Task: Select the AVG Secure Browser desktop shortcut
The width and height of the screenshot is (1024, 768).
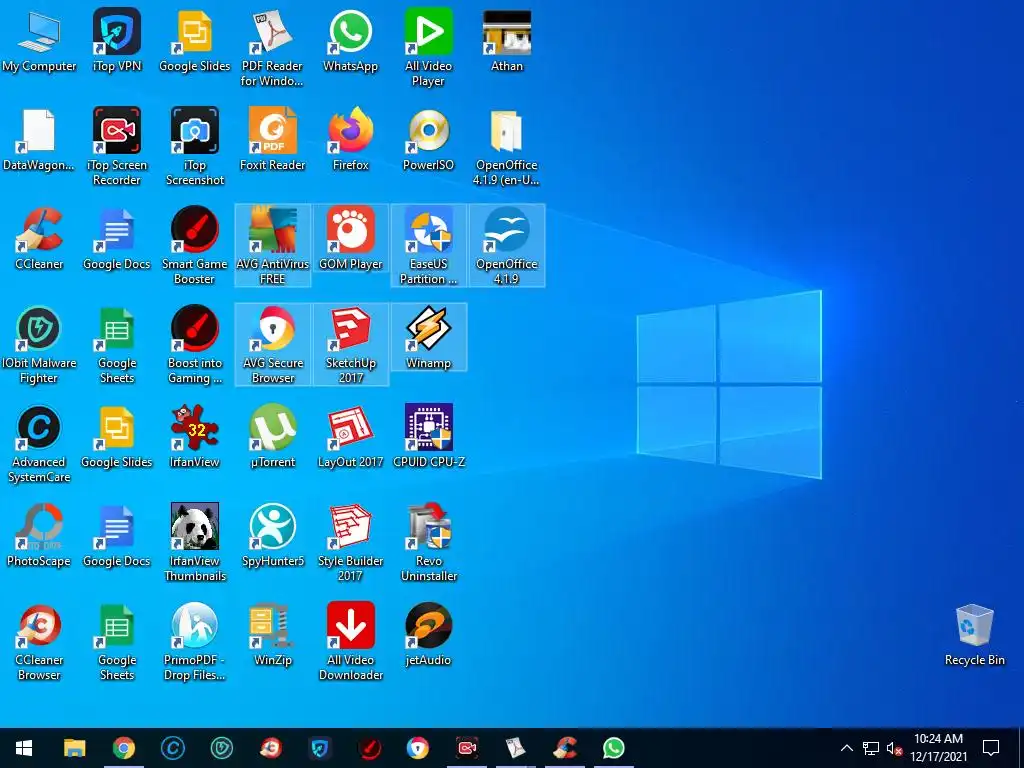Action: 272,346
